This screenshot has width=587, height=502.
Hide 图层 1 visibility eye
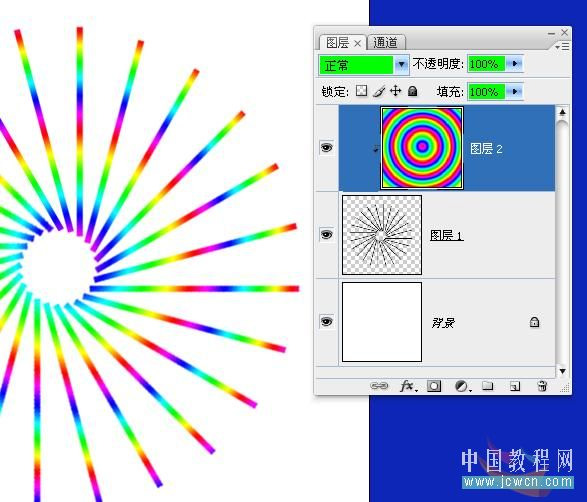(x=326, y=235)
